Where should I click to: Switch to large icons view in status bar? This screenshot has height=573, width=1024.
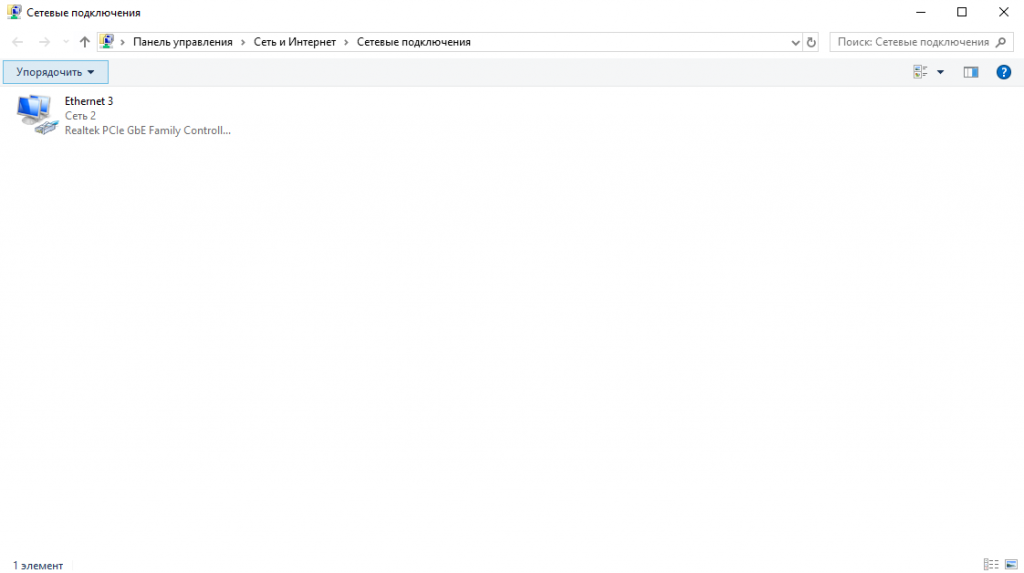point(1011,565)
